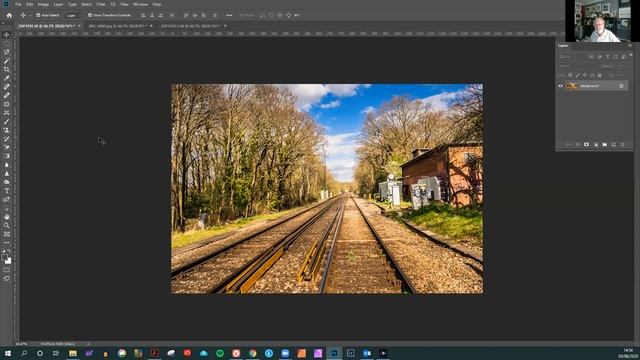Image resolution: width=640 pixels, height=360 pixels.
Task: Create a new layer in the Layers panel
Action: (x=613, y=144)
